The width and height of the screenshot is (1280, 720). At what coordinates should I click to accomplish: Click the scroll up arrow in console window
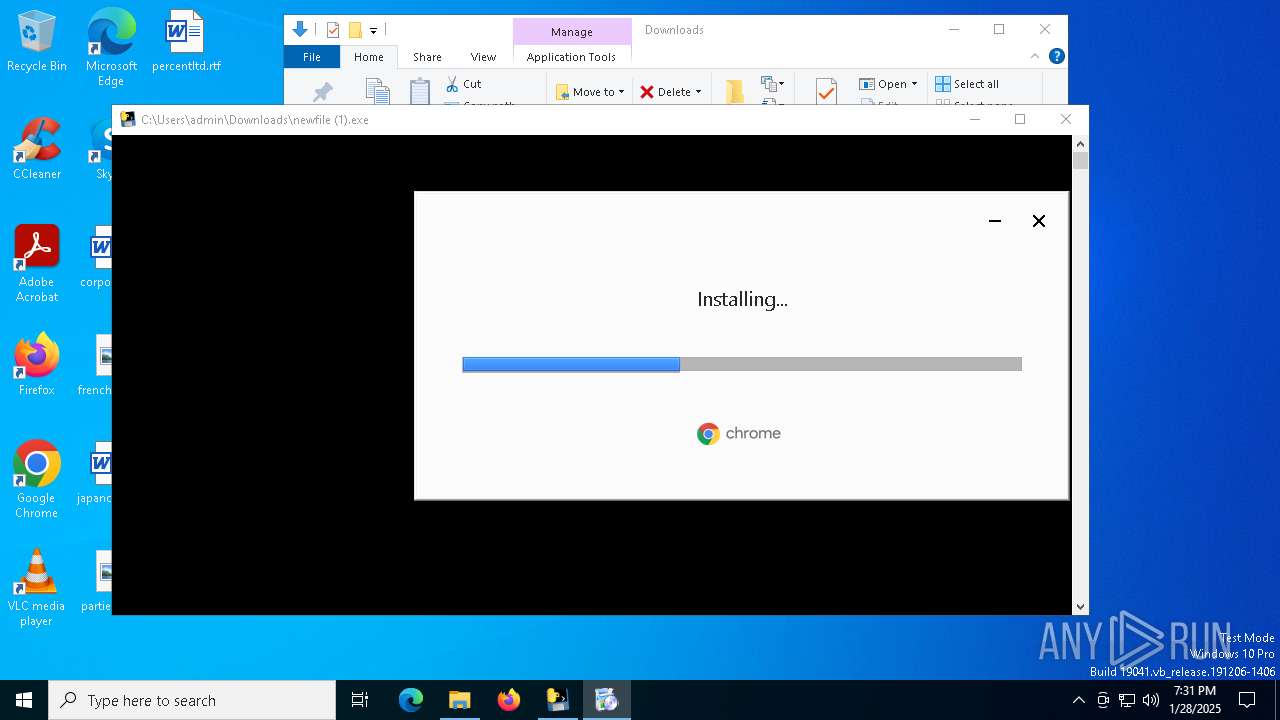click(x=1080, y=143)
